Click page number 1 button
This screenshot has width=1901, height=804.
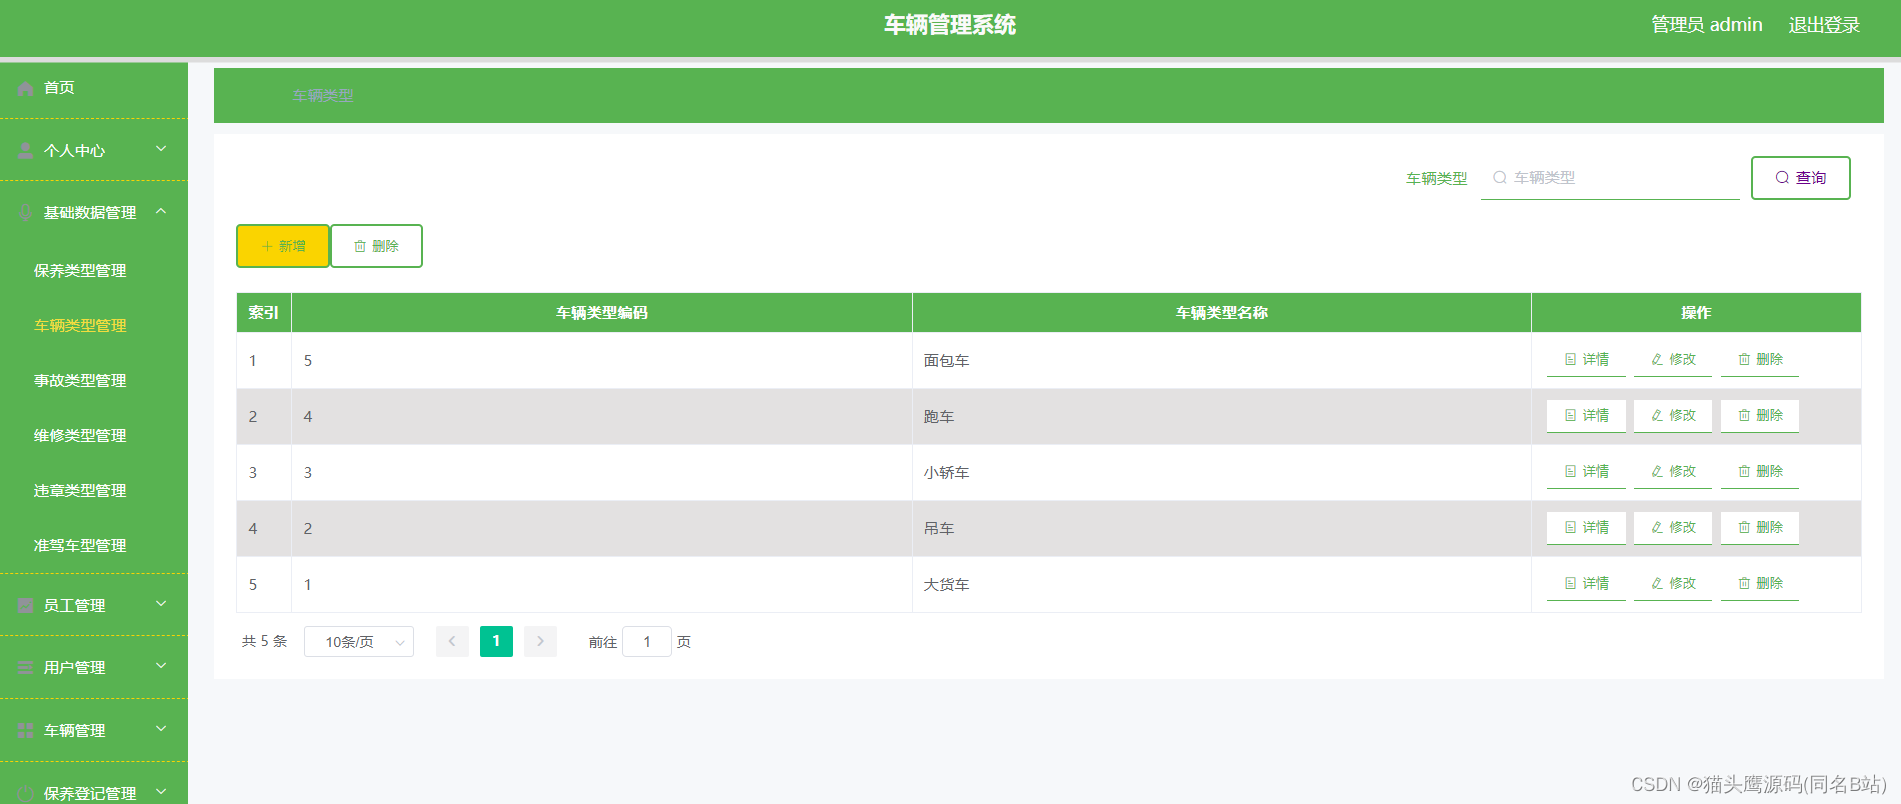click(x=496, y=642)
